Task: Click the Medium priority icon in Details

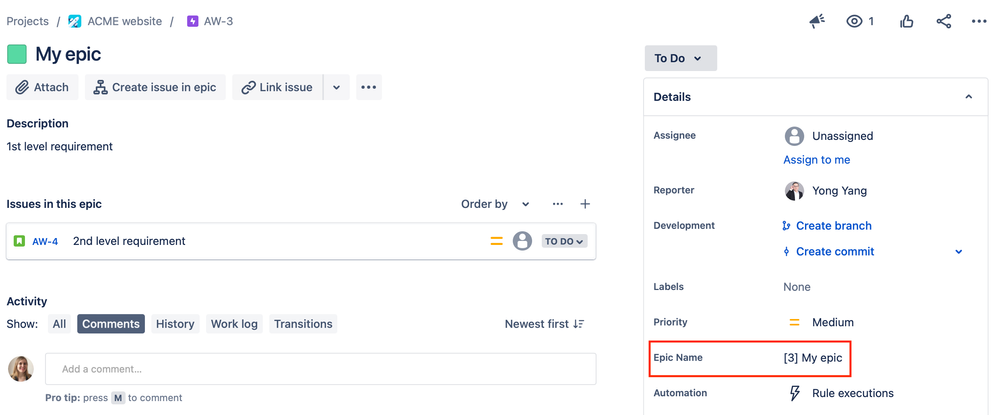Action: pyautogui.click(x=794, y=323)
